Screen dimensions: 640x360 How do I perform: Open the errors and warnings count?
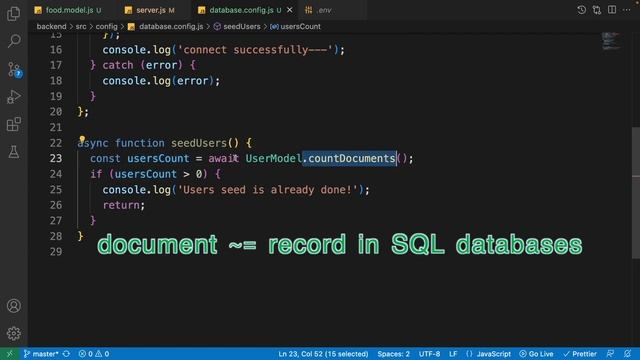94,354
